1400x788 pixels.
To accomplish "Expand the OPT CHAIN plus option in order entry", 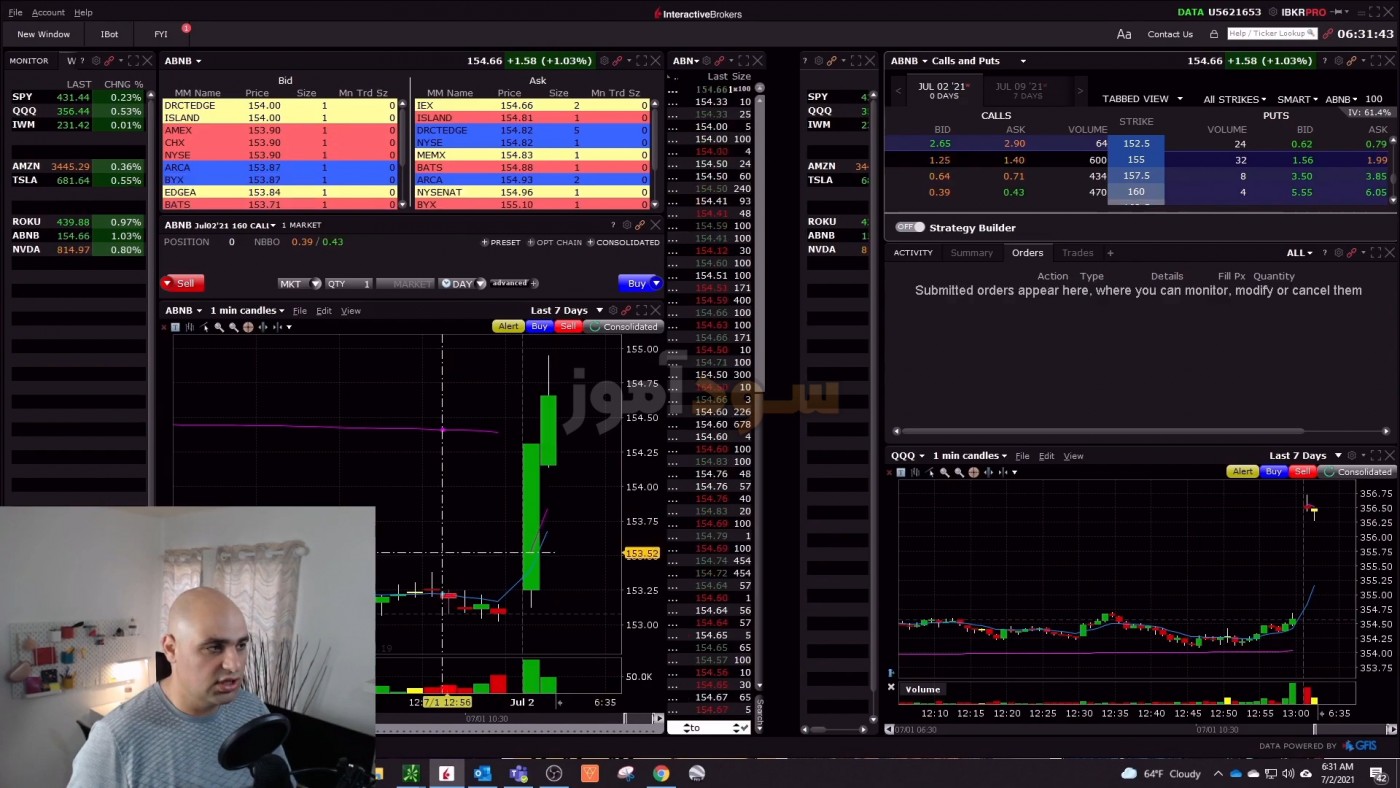I will coord(554,242).
